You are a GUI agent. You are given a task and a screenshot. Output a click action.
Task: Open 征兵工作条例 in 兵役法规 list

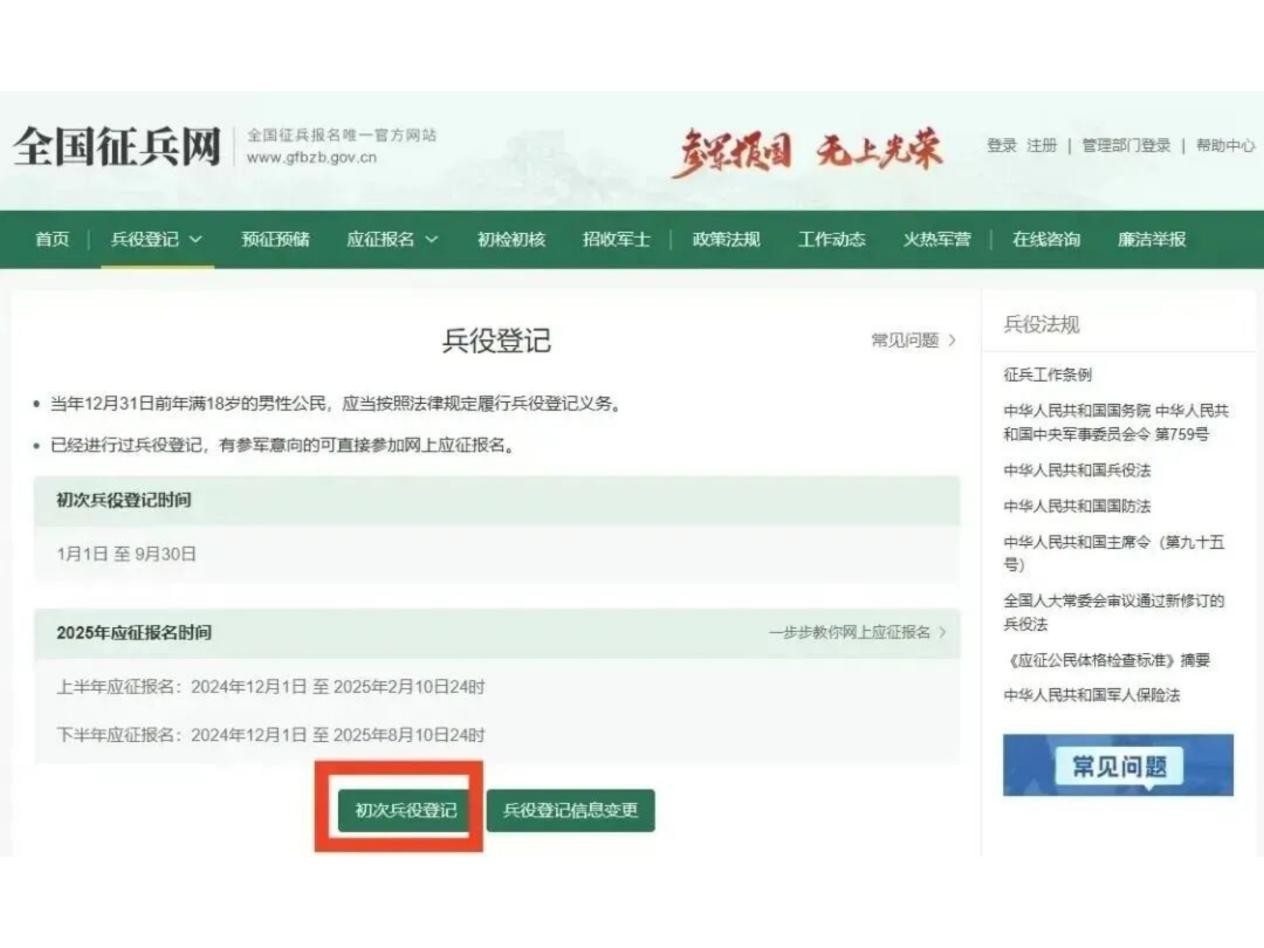pos(1047,375)
